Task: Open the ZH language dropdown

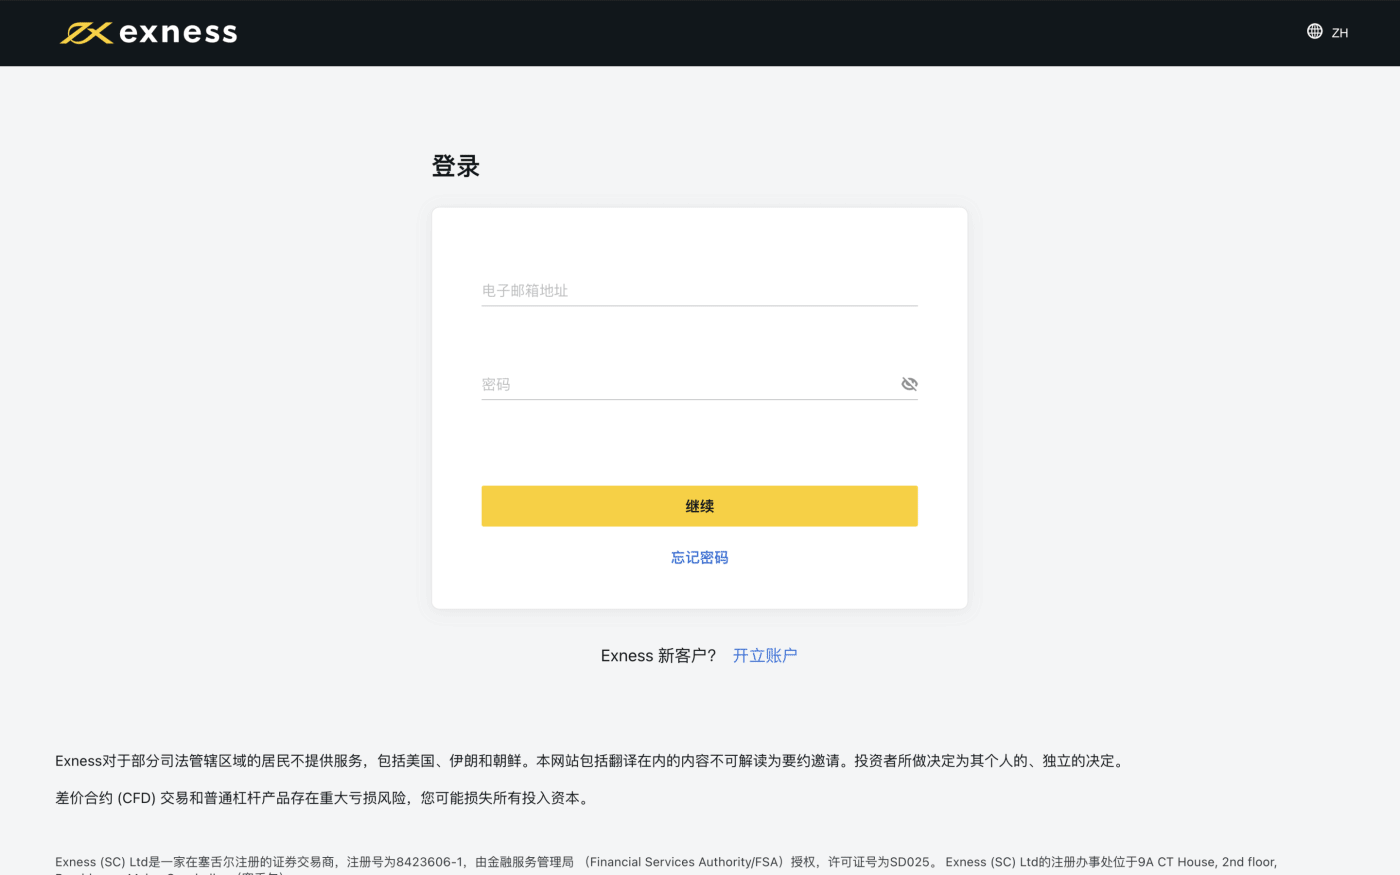Action: tap(1339, 33)
